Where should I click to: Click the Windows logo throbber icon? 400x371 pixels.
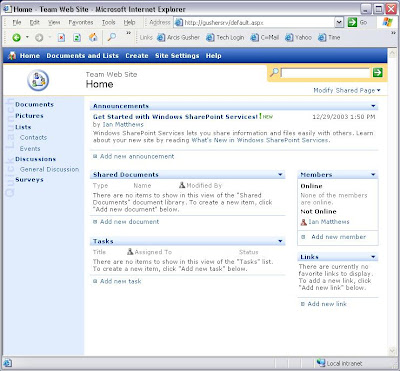tap(388, 22)
